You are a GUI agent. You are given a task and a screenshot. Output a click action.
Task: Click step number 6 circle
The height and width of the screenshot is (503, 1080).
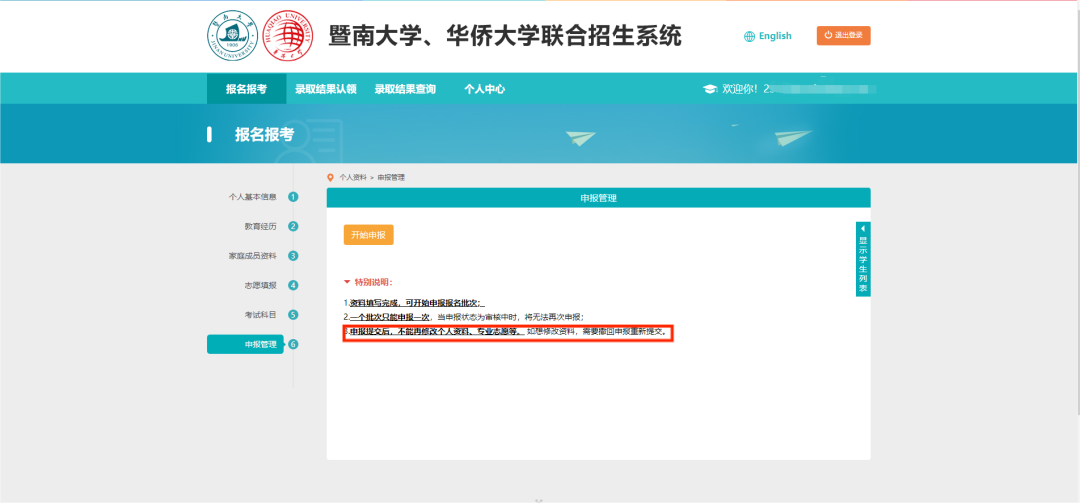(x=293, y=345)
